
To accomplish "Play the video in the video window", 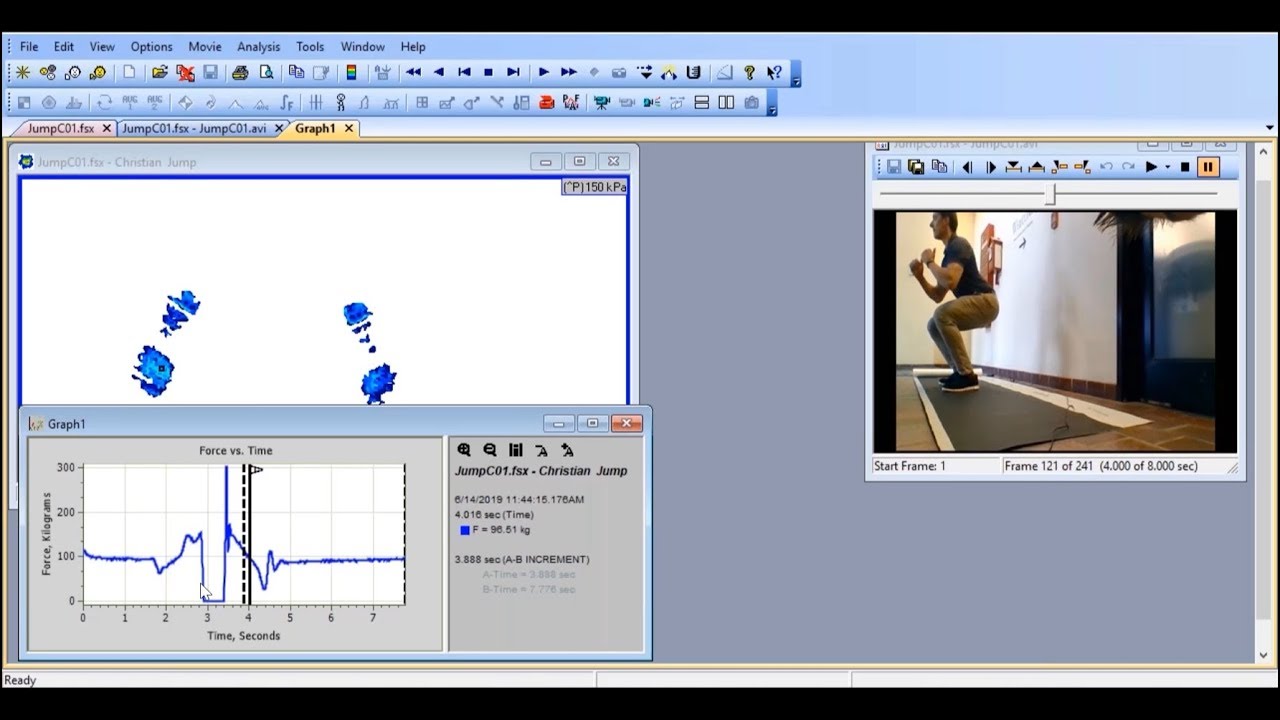I will click(x=1151, y=167).
